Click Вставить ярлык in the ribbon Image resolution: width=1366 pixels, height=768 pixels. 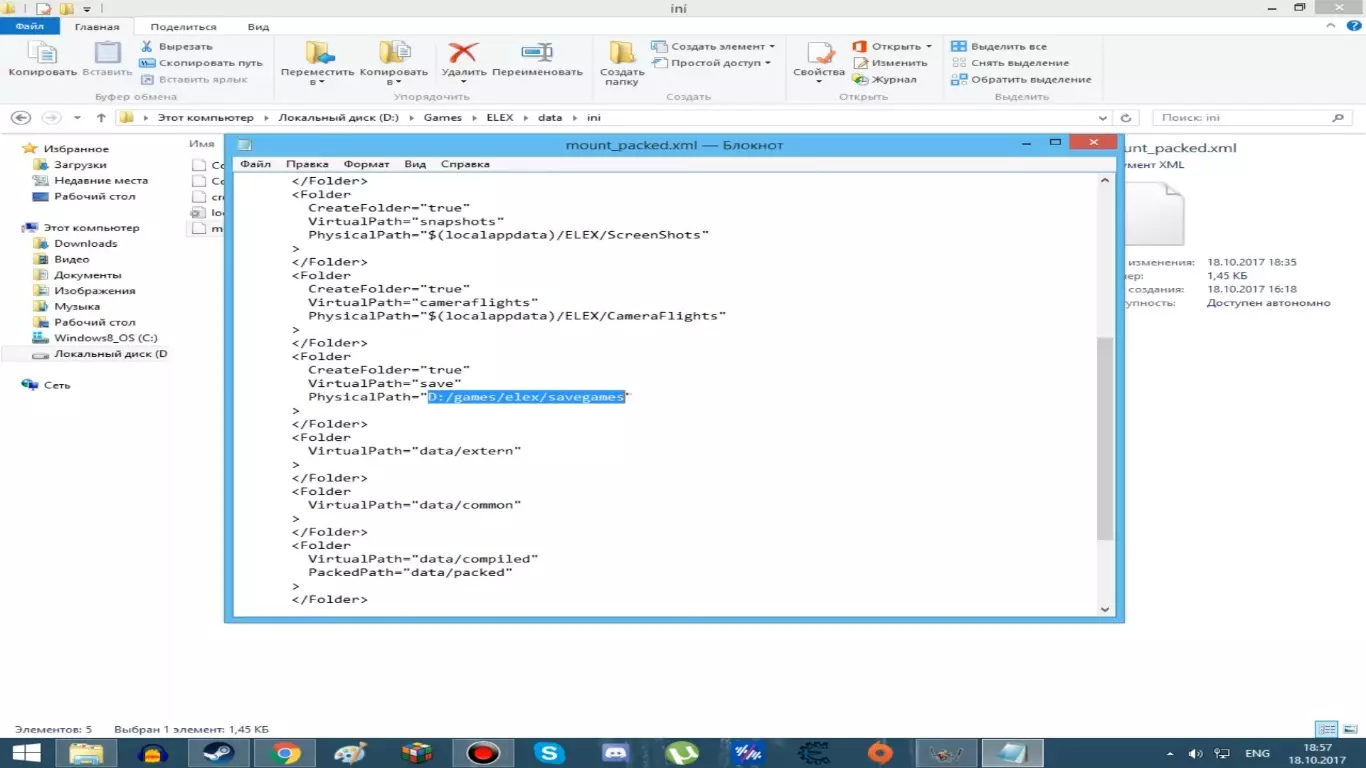(194, 80)
